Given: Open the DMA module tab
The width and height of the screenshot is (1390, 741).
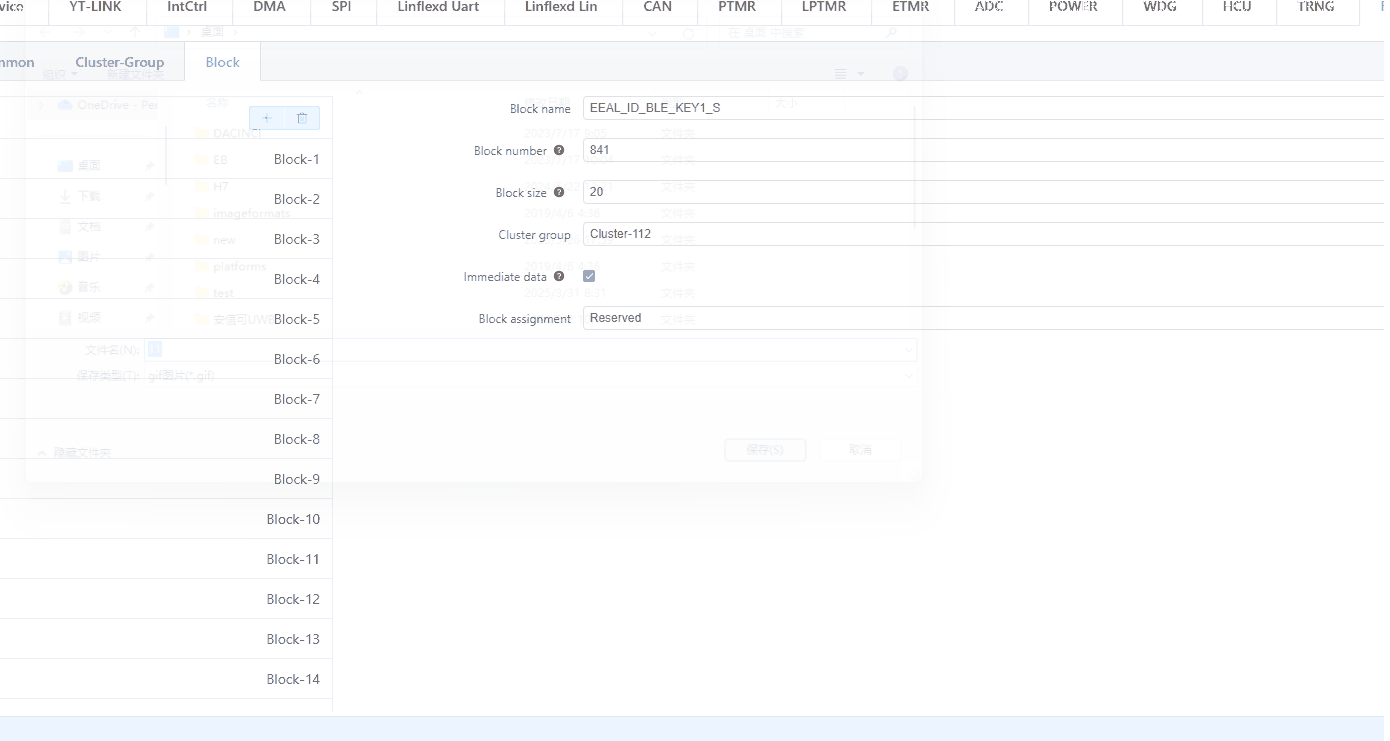Looking at the screenshot, I should pos(269,7).
